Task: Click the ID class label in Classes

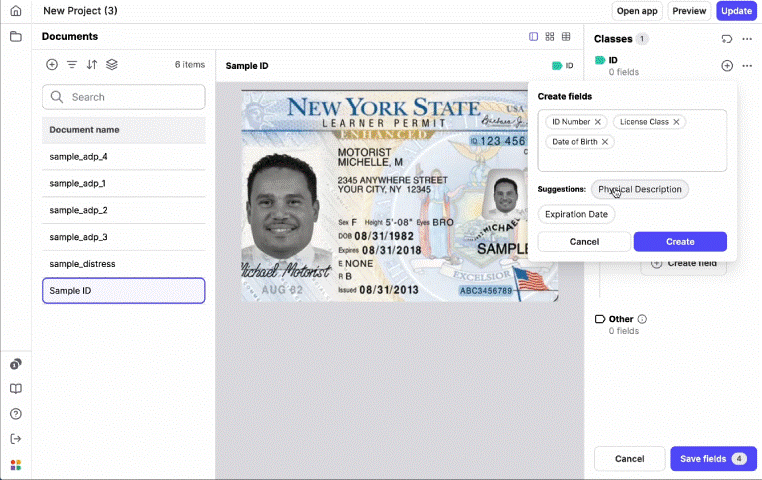Action: click(x=613, y=60)
